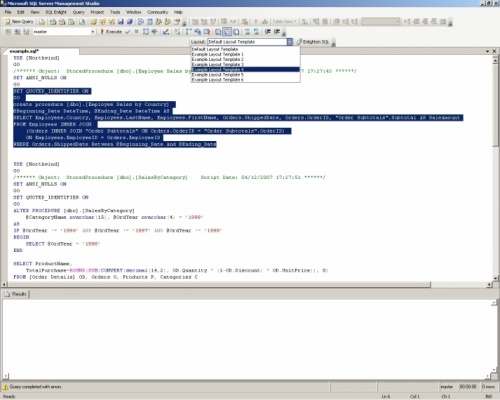This screenshot has height=400, width=500.
Task: Click the Open File folder icon
Action: pyautogui.click(x=93, y=22)
